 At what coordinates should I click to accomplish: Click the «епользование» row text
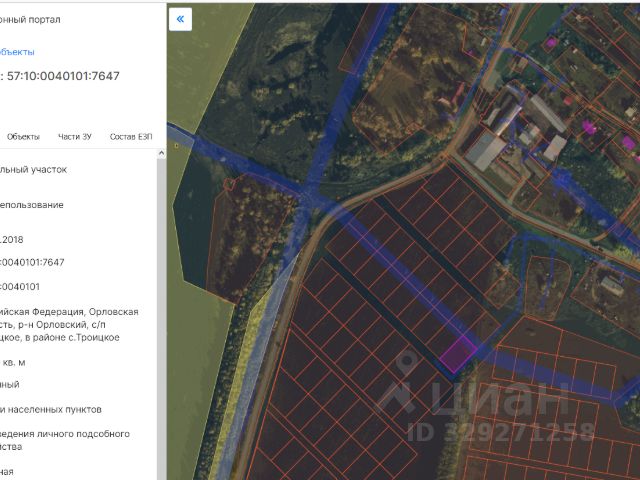click(32, 205)
